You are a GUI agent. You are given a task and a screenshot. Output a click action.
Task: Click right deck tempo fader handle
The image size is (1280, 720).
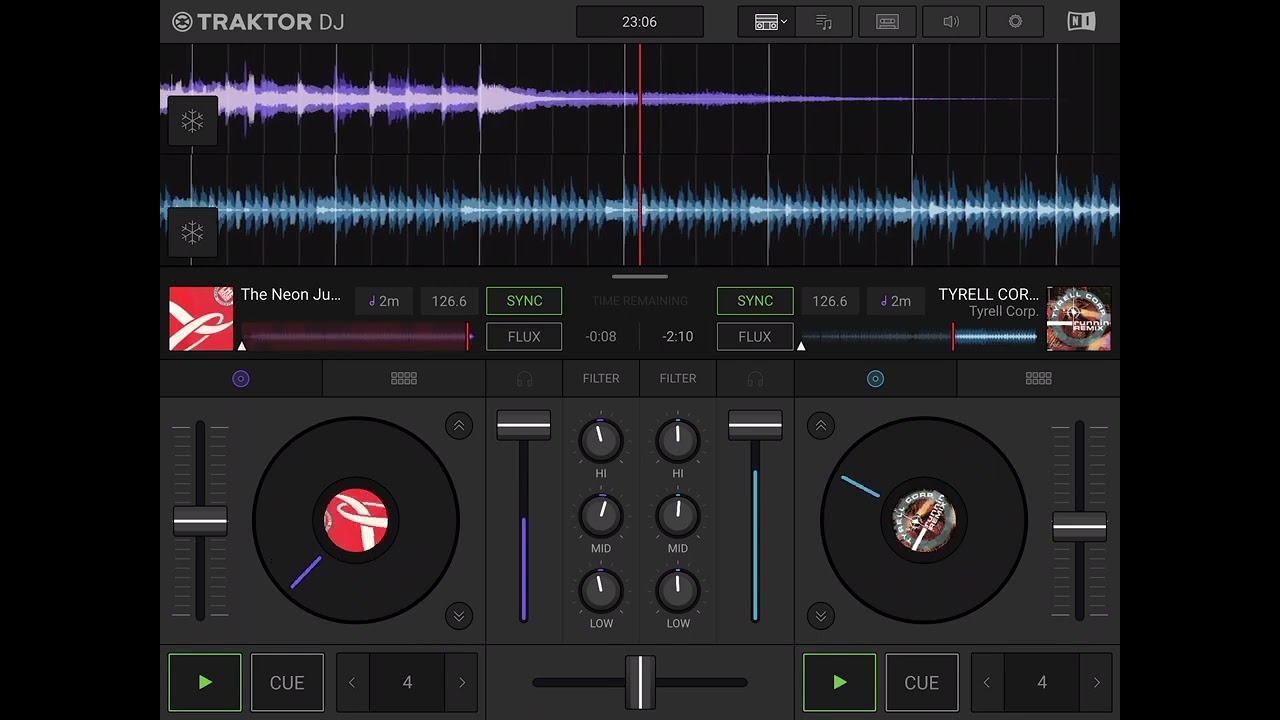[x=1079, y=526]
